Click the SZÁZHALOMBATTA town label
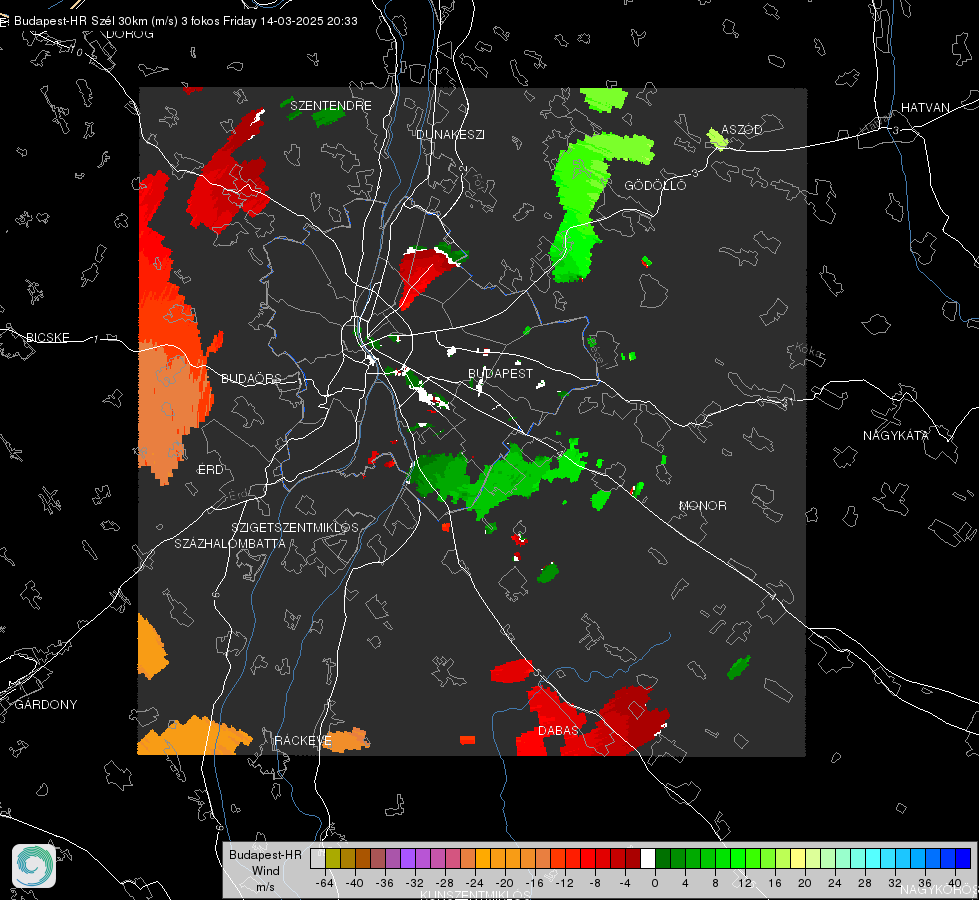979x900 pixels. click(x=230, y=543)
